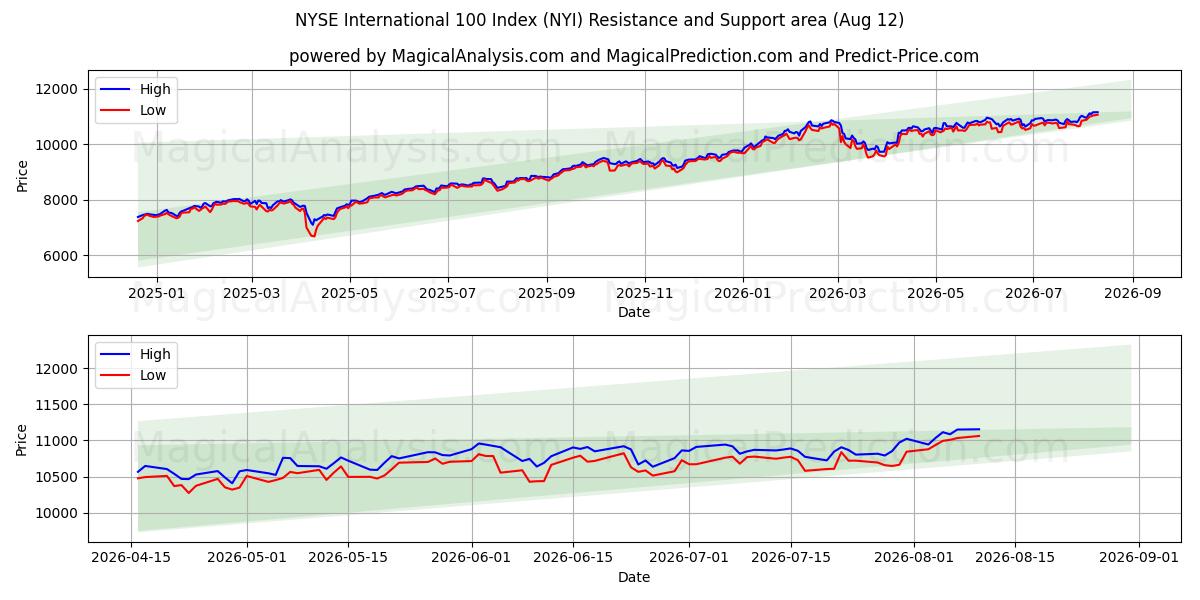Click the 10000 tick label on the top chart
The height and width of the screenshot is (600, 1200).
(57, 145)
